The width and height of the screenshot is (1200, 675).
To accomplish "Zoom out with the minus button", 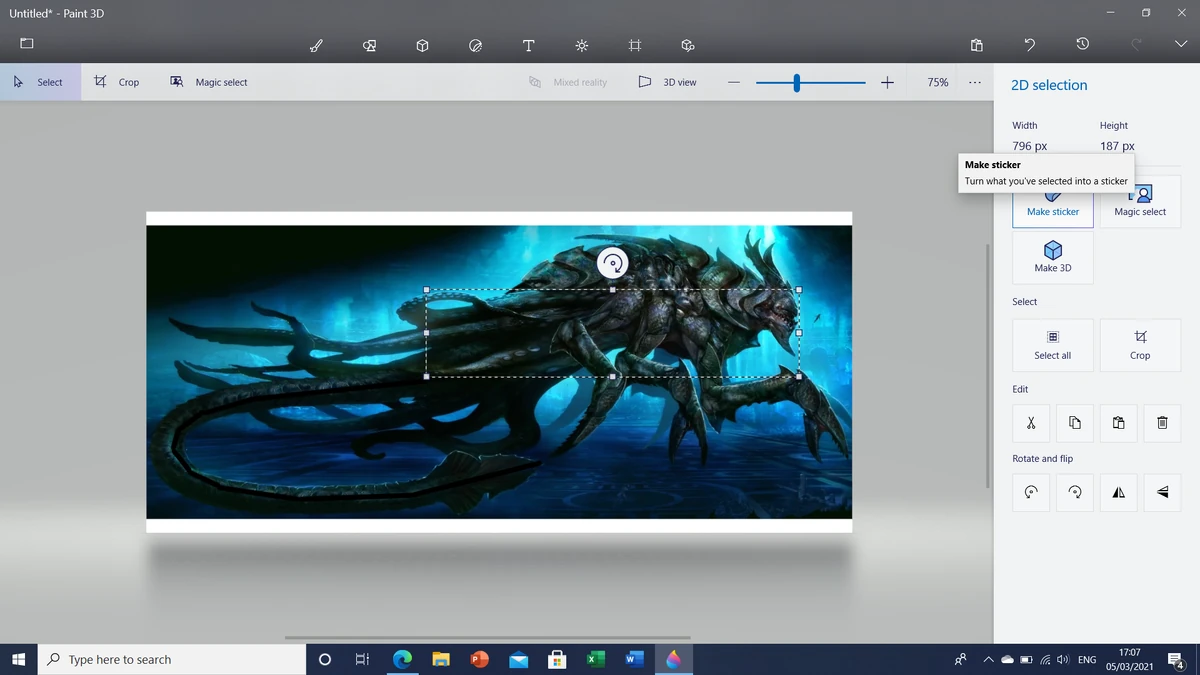I will coord(733,82).
